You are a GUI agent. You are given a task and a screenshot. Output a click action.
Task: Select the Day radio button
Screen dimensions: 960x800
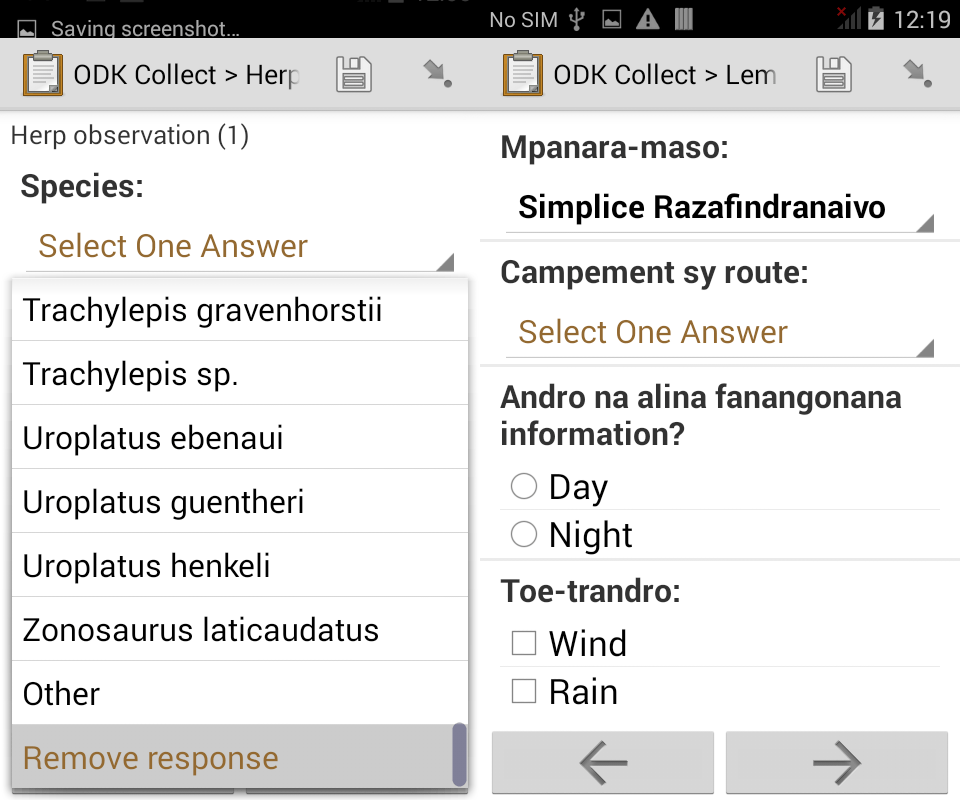tap(524, 486)
